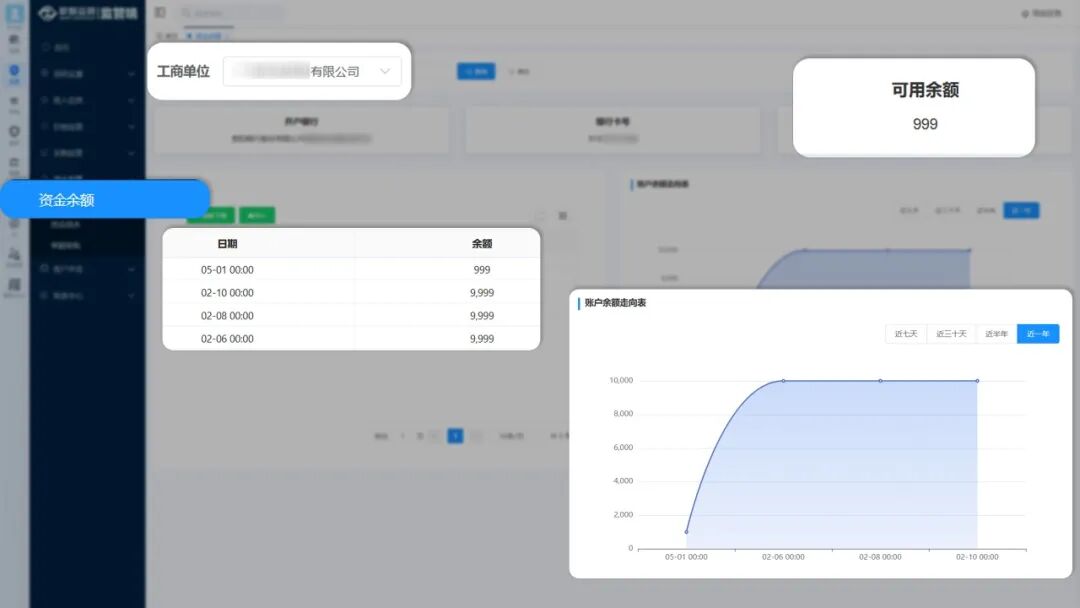Click the chart data point above 05-01 00:00
This screenshot has width=1080, height=608.
coord(686,532)
